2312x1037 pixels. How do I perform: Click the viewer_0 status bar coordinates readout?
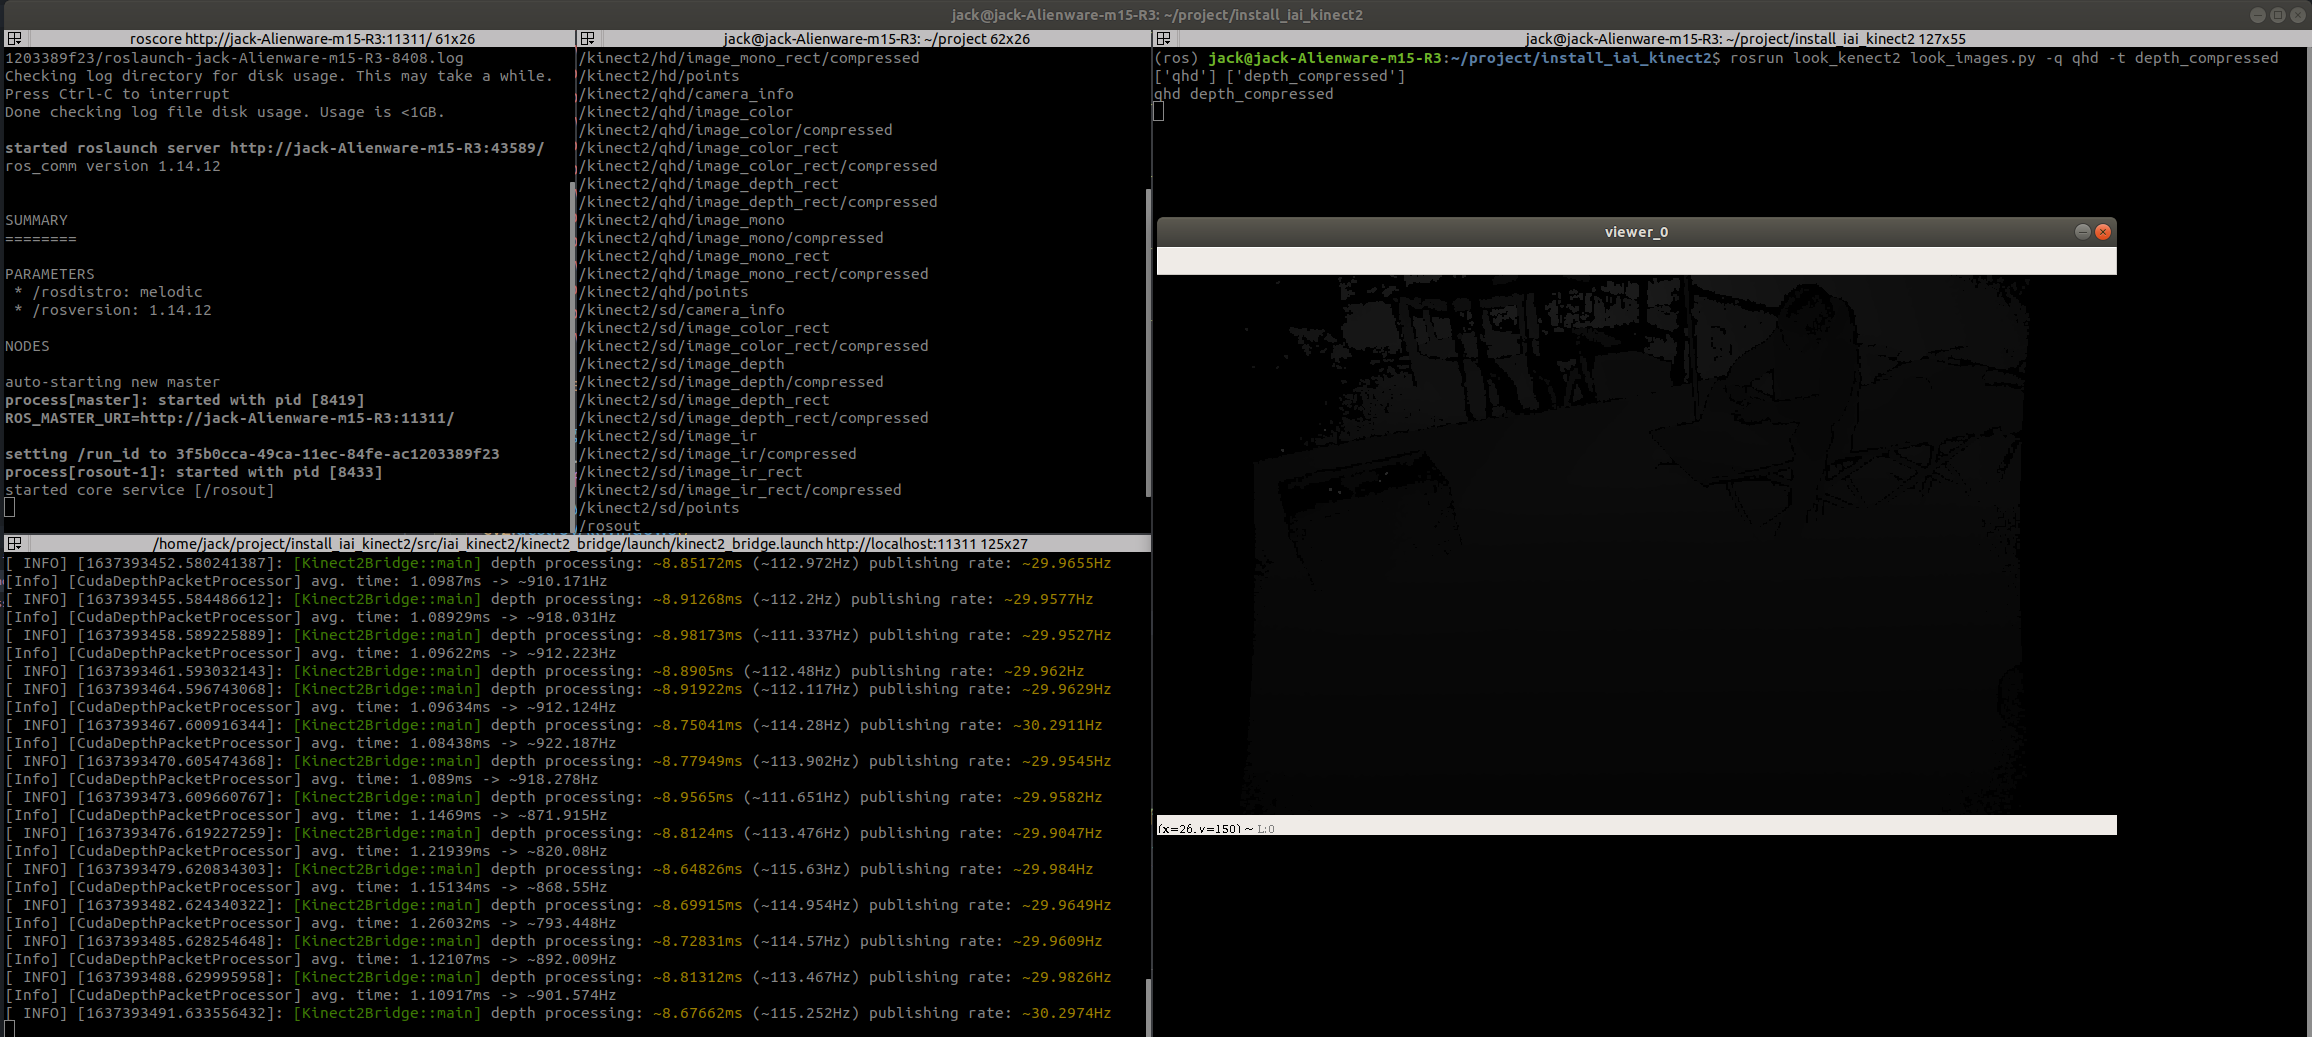1216,828
